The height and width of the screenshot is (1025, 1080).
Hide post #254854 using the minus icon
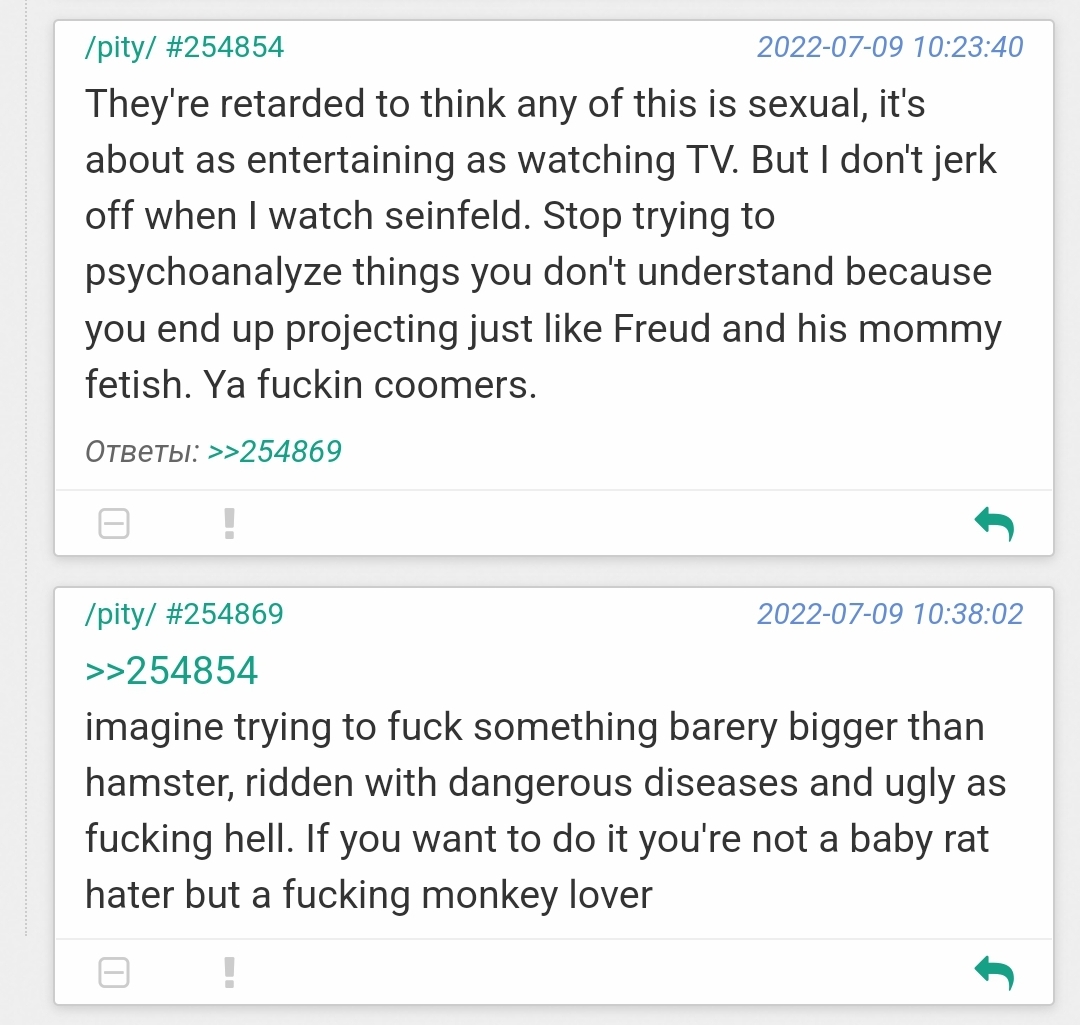click(x=114, y=523)
